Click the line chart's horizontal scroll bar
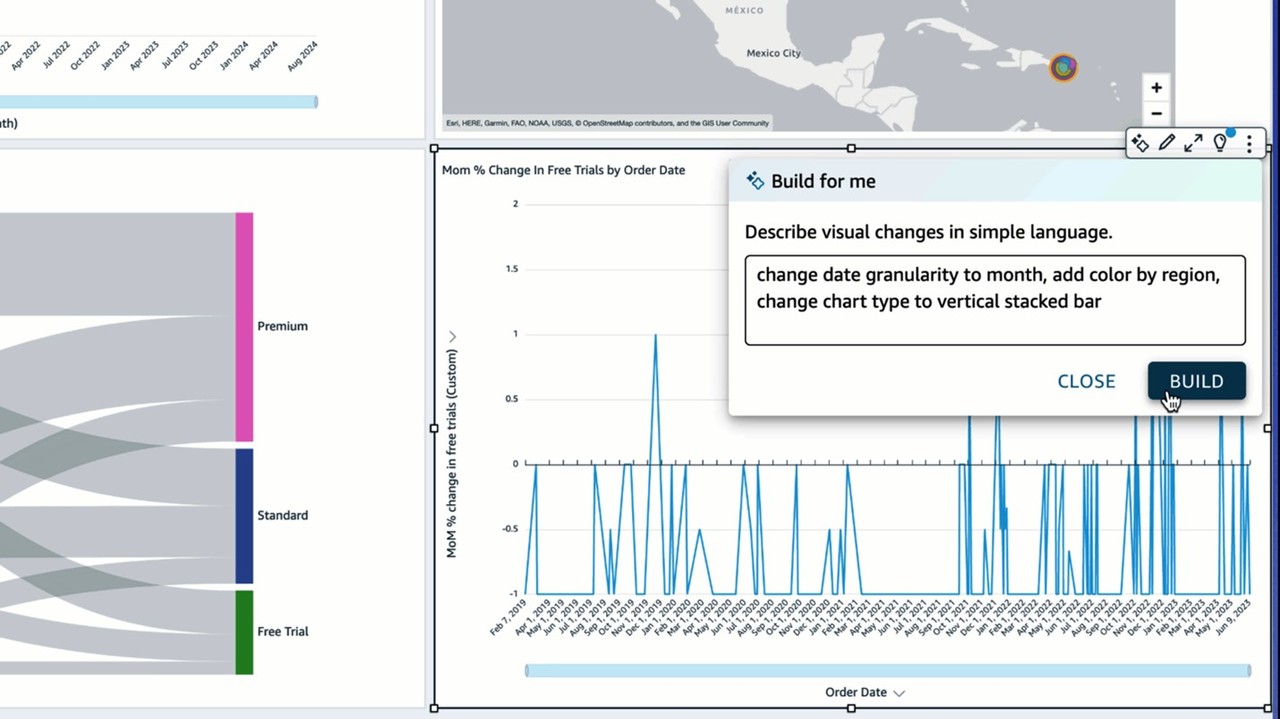This screenshot has height=719, width=1280. (887, 670)
